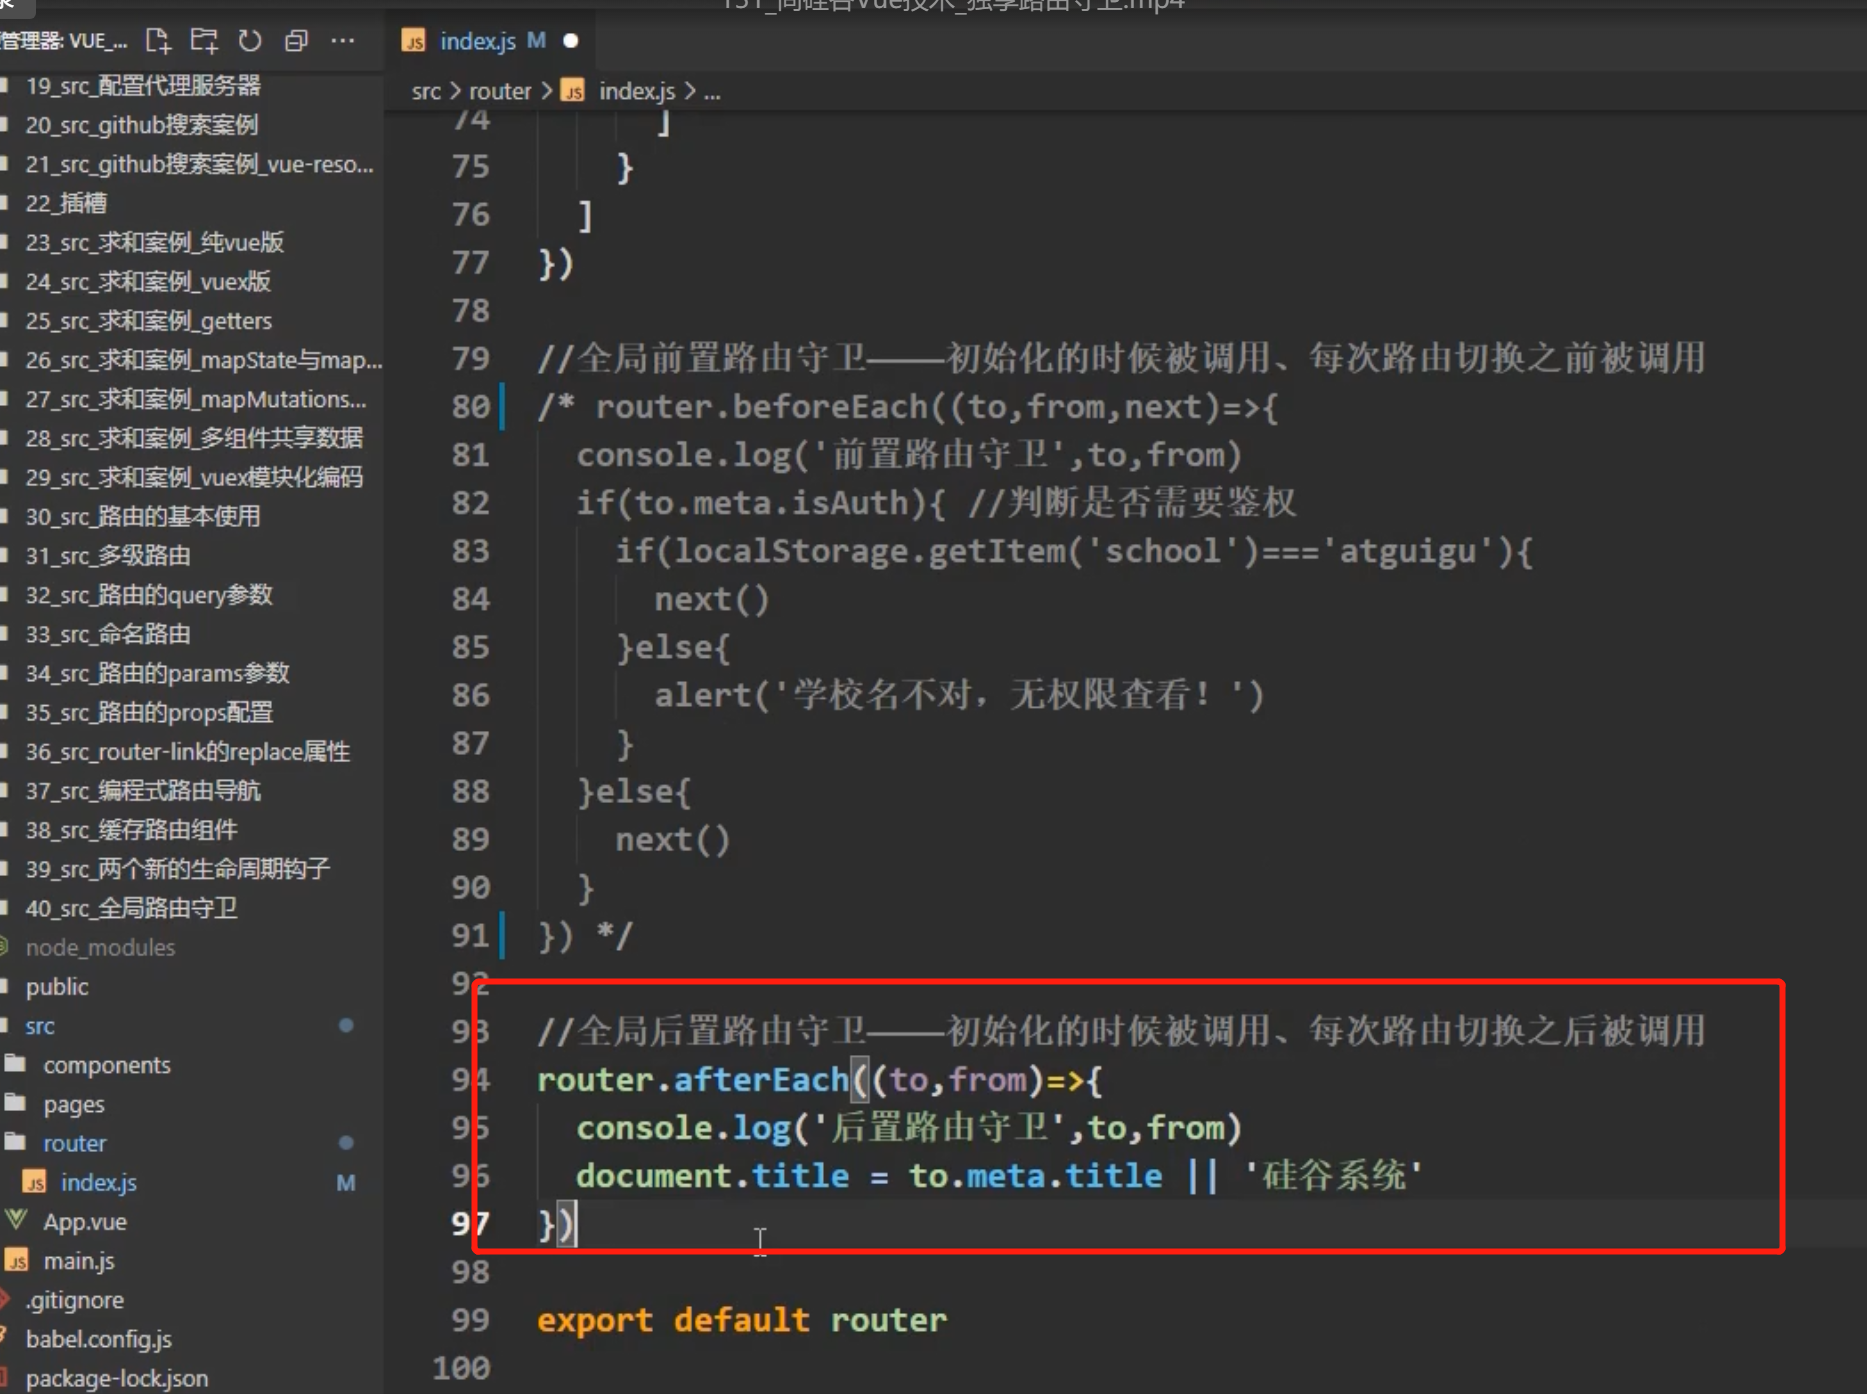The image size is (1867, 1394).
Task: Collapse the router folder in explorer
Action: [74, 1143]
